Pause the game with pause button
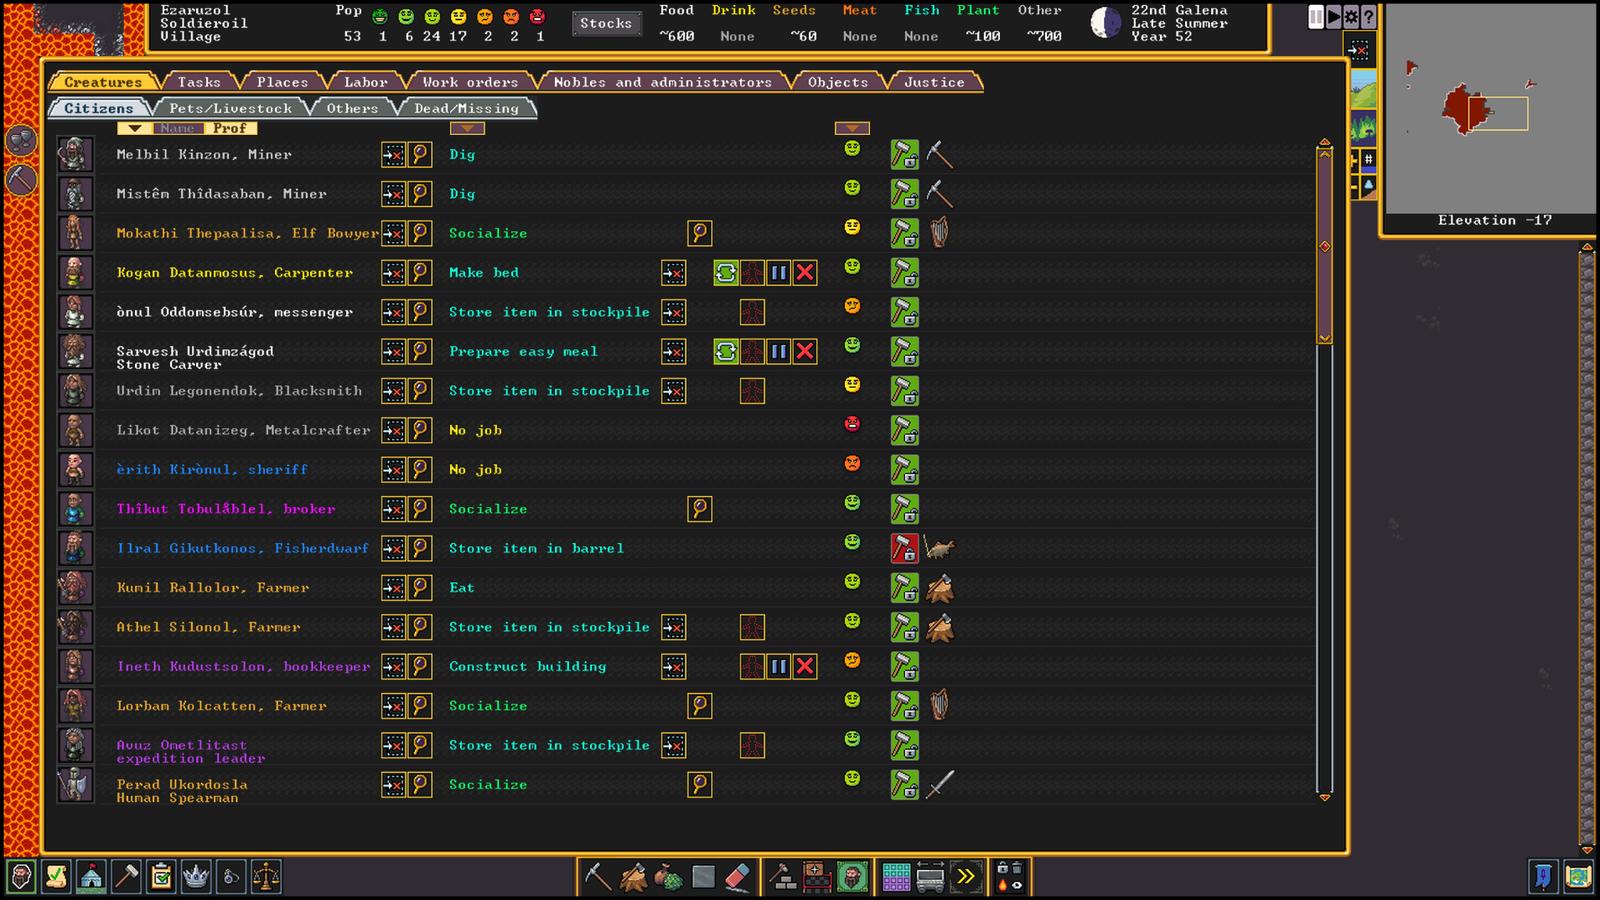The width and height of the screenshot is (1600, 900). pos(1316,17)
